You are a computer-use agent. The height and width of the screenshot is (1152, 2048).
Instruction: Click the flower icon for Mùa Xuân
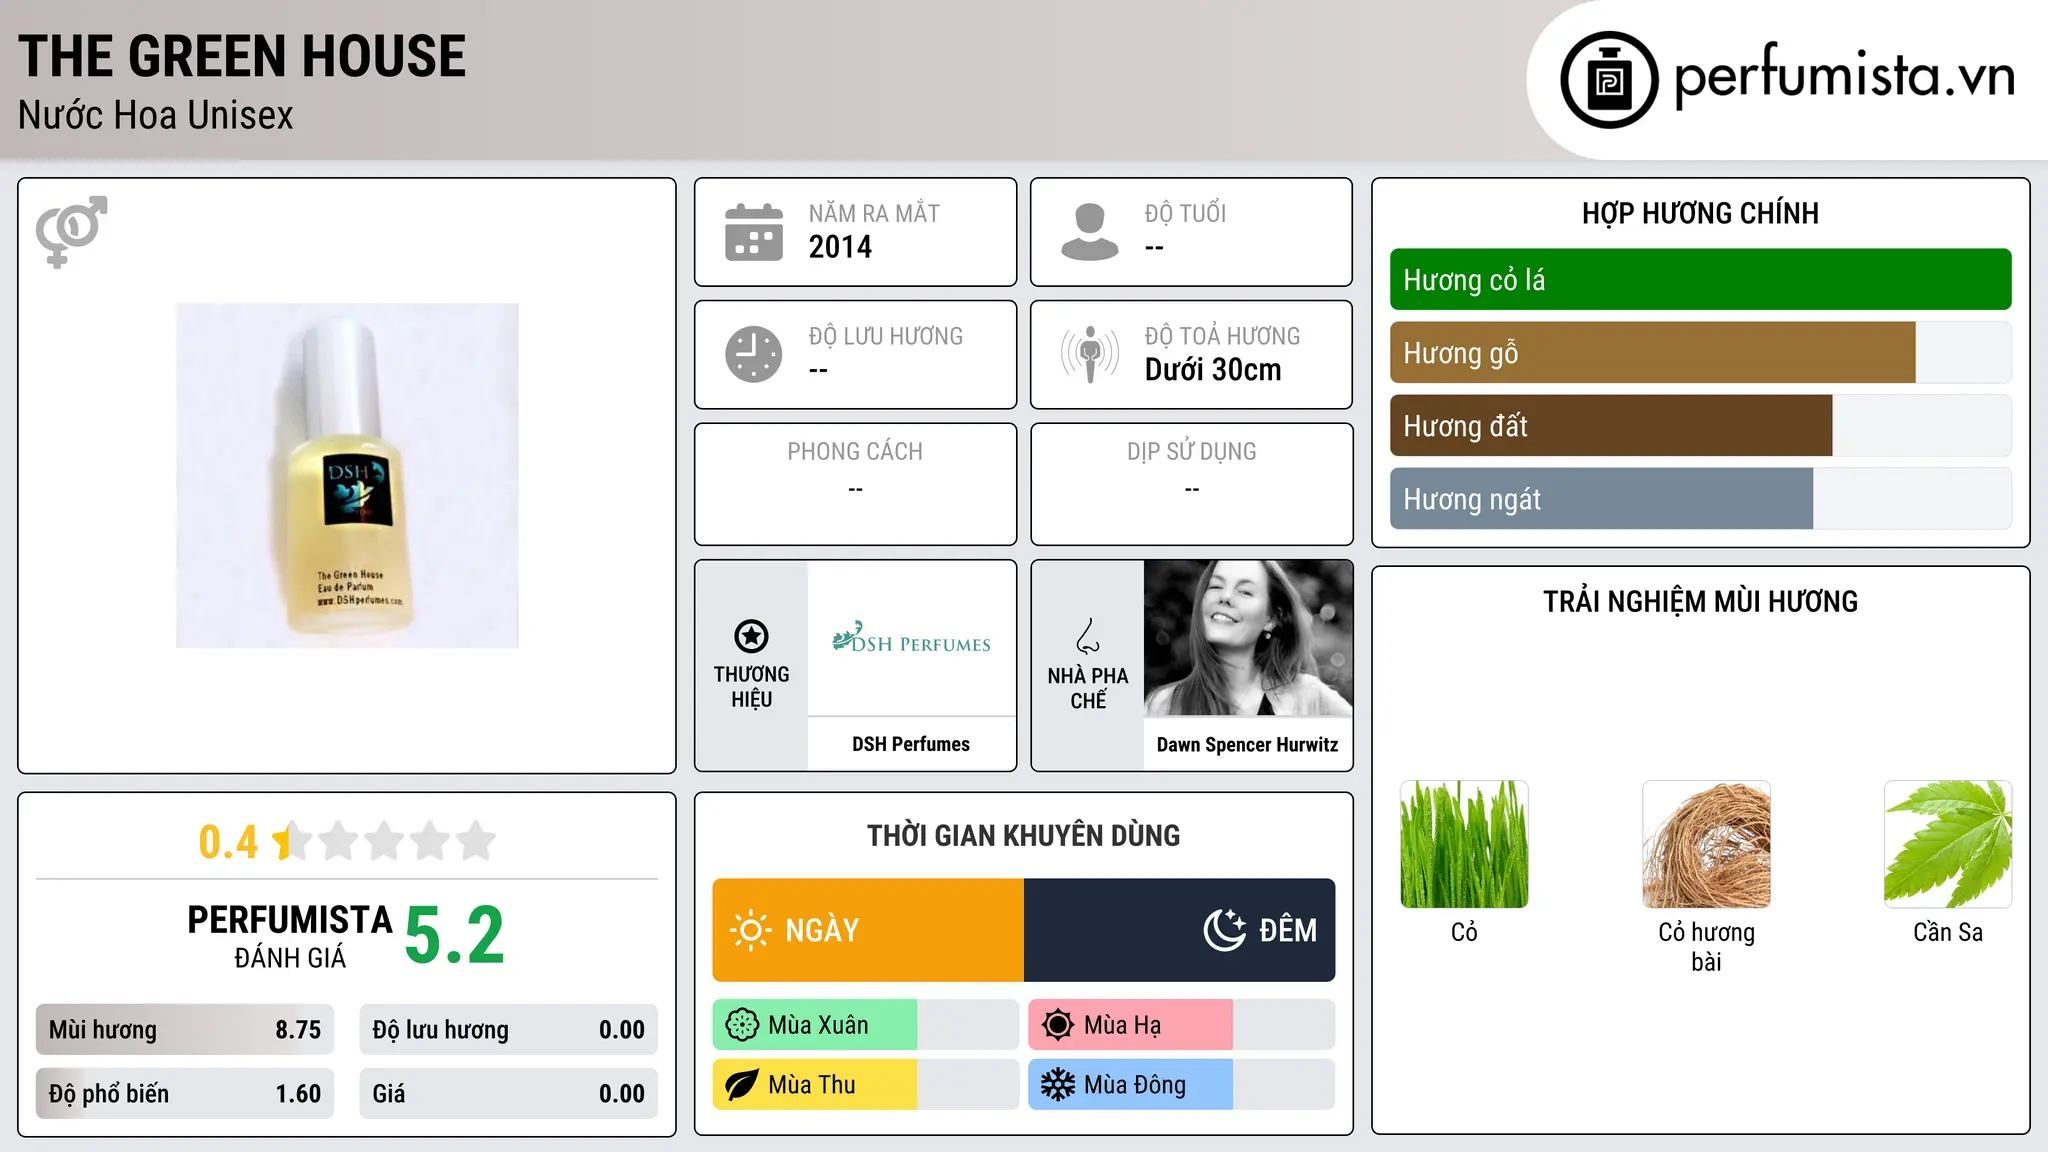tap(742, 1025)
